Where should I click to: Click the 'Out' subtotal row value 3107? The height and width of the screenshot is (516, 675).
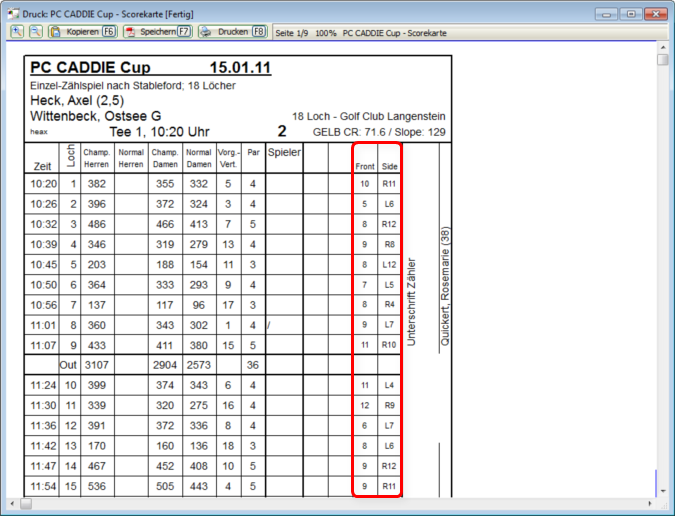96,365
